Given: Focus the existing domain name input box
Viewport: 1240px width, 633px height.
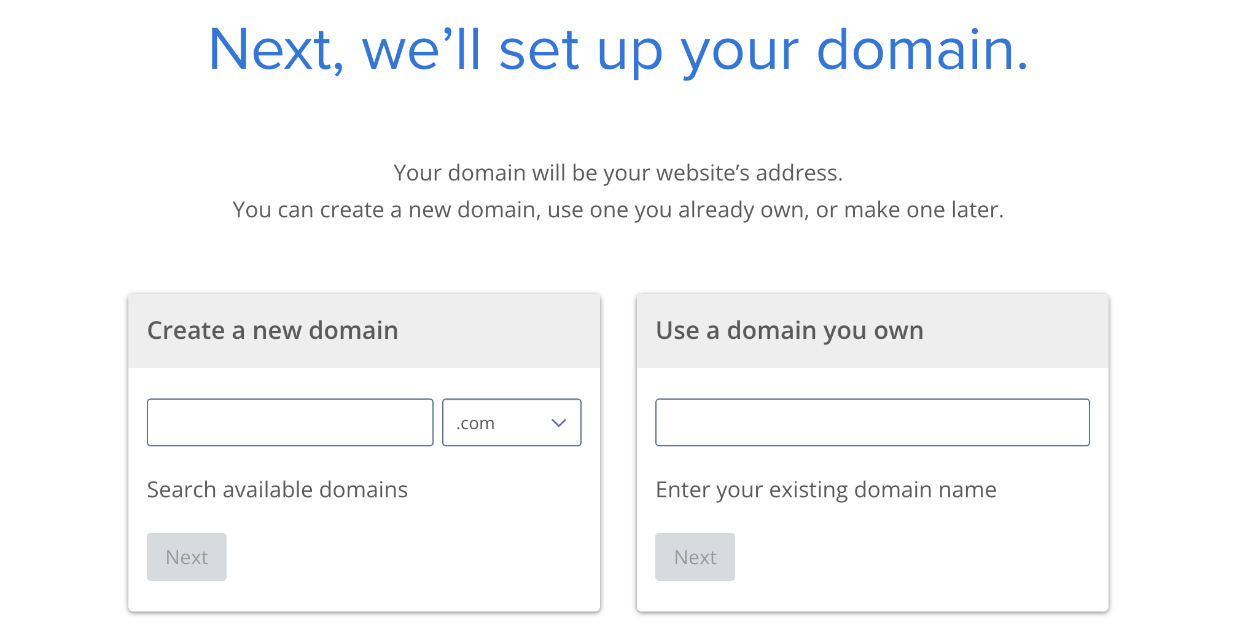Looking at the screenshot, I should (x=872, y=423).
